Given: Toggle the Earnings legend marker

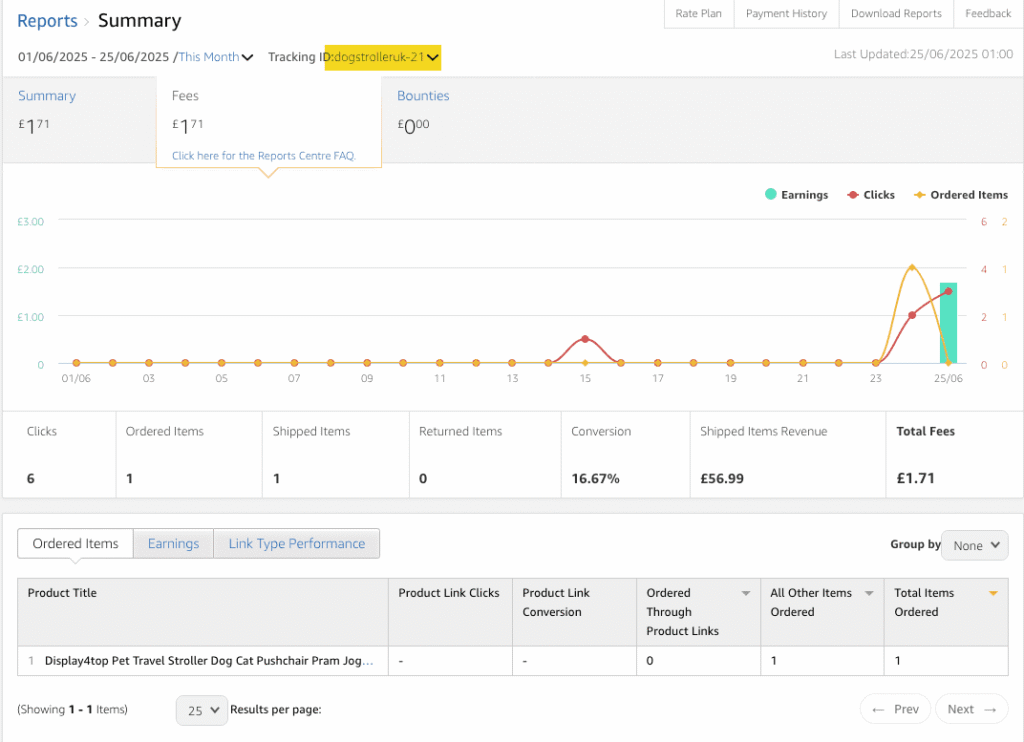Looking at the screenshot, I should (771, 195).
